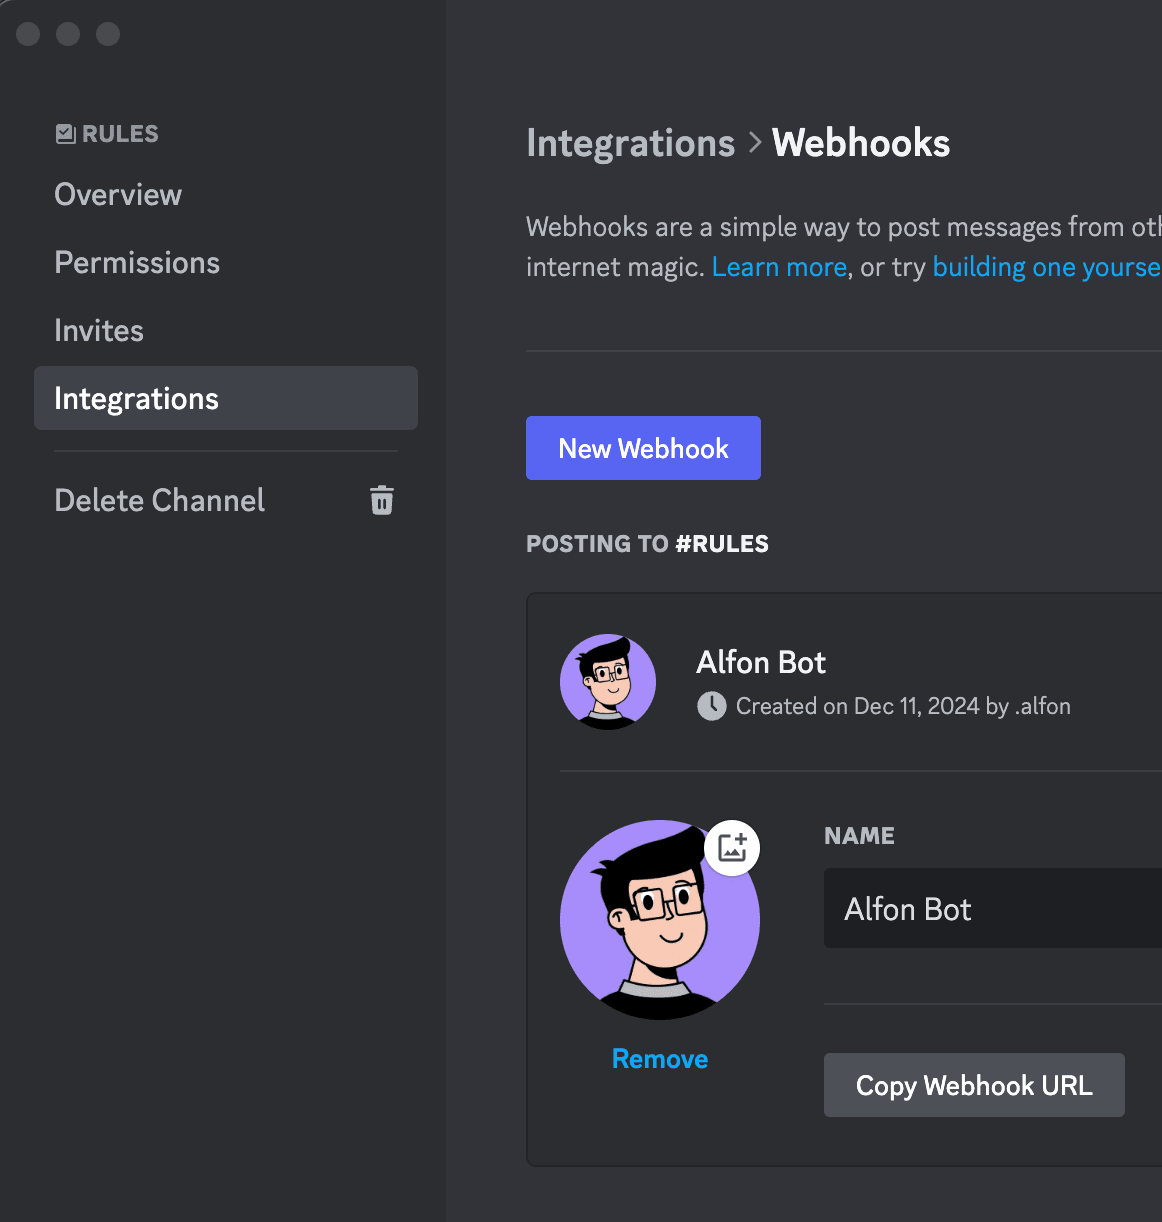Screen dimensions: 1162x1222
Task: Navigate back via Integrations breadcrumb
Action: coord(630,143)
